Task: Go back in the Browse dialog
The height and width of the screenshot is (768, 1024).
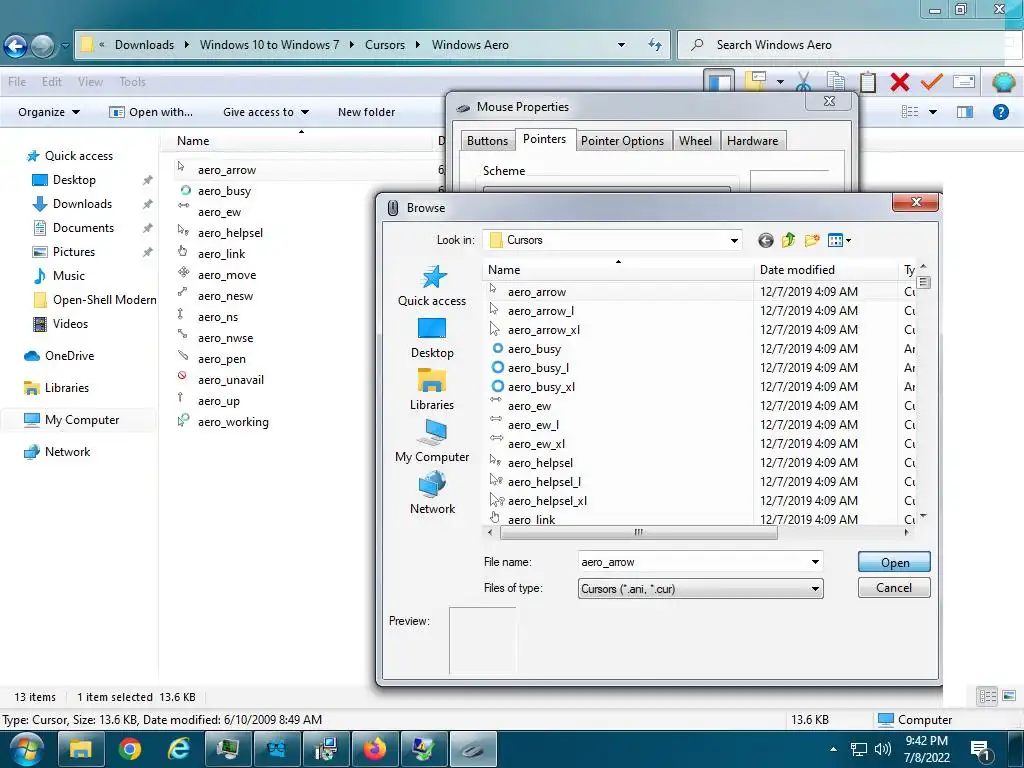Action: [x=765, y=240]
